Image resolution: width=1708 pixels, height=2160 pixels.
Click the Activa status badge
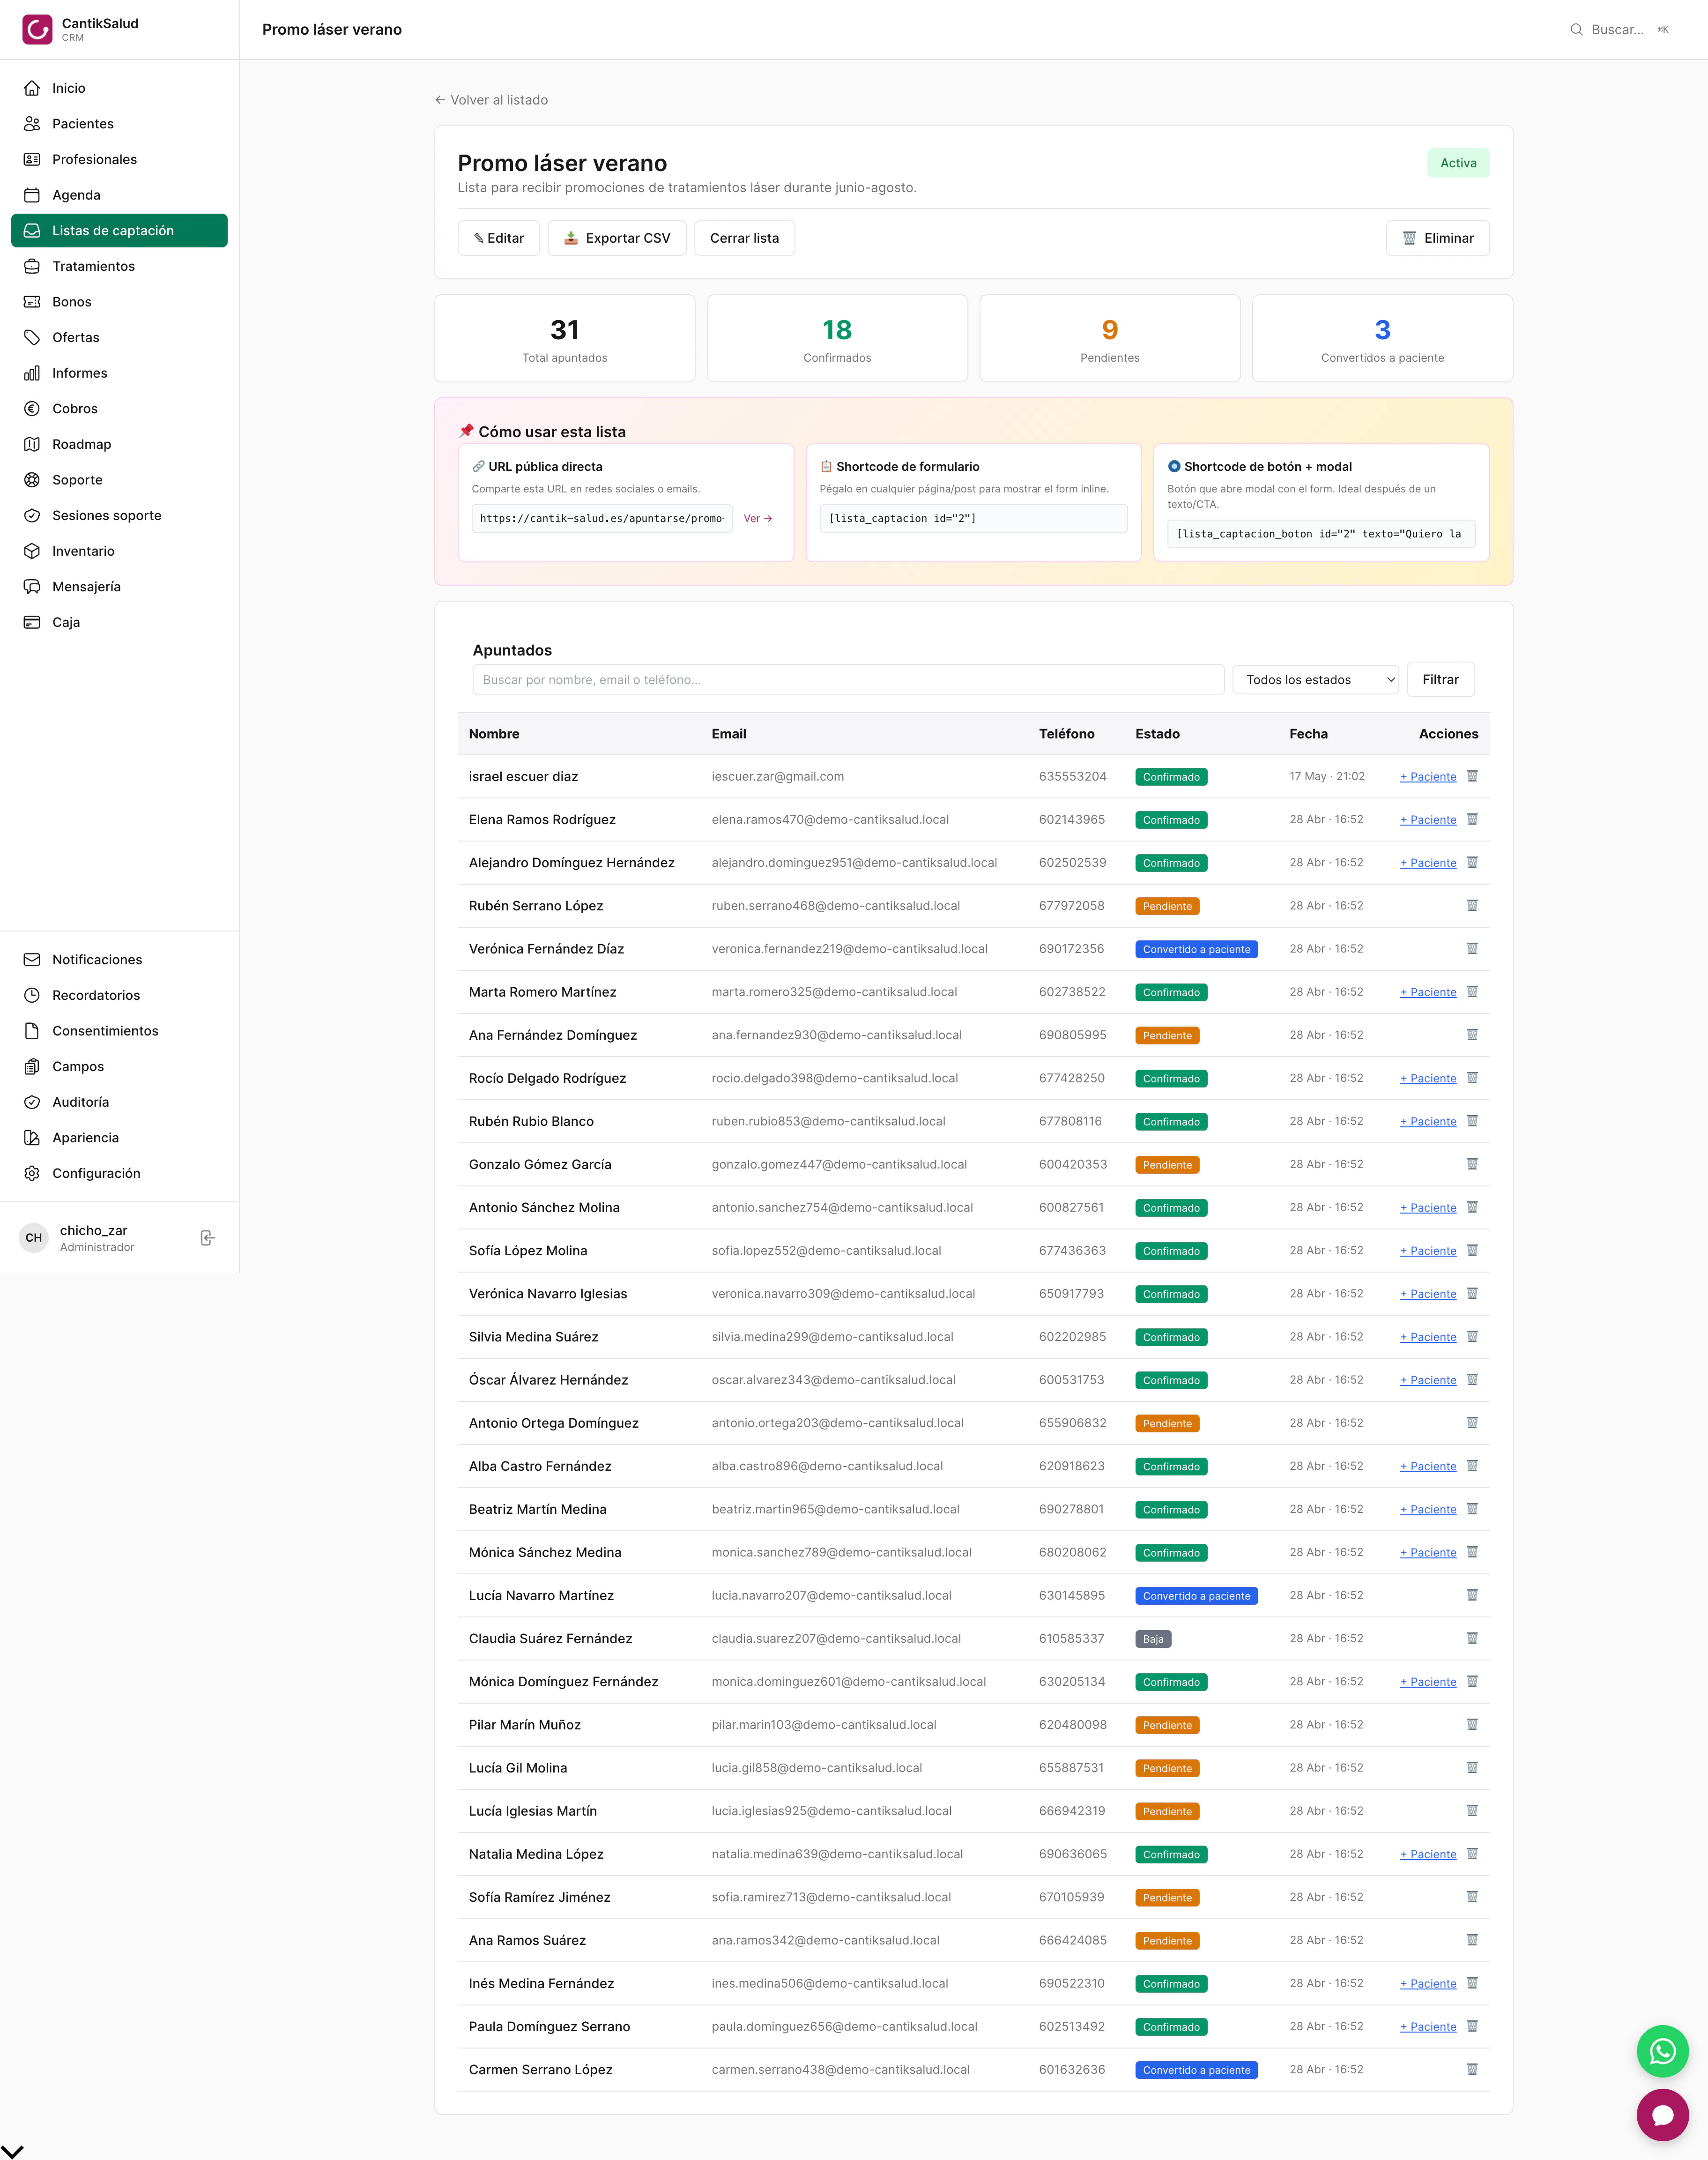click(1458, 163)
